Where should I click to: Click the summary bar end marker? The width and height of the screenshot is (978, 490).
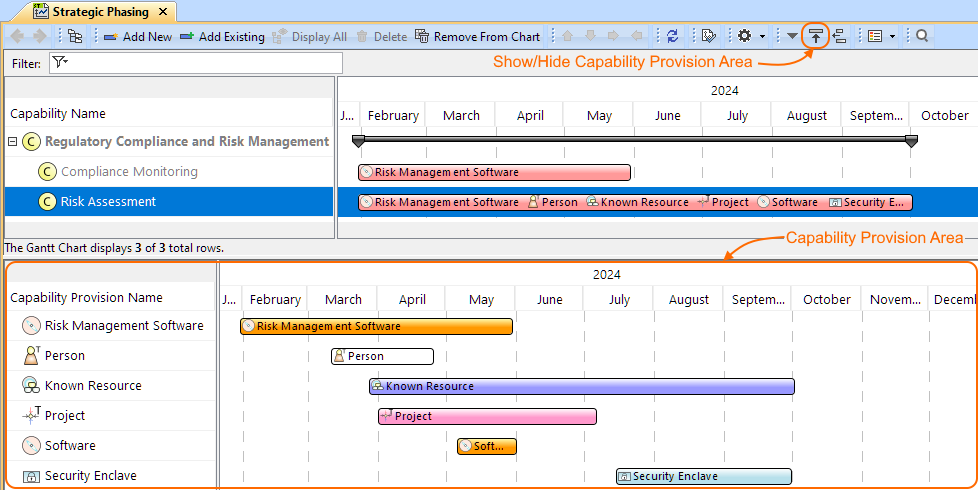point(911,141)
